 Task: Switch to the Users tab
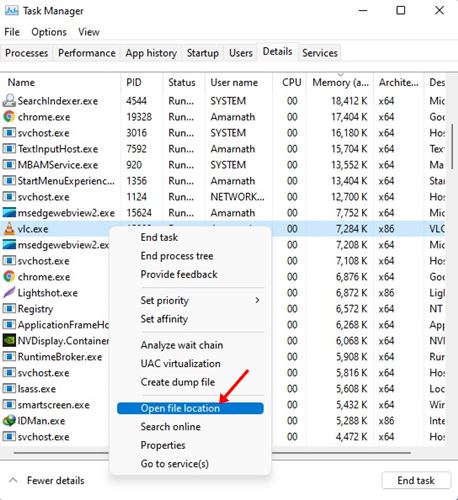pos(241,53)
